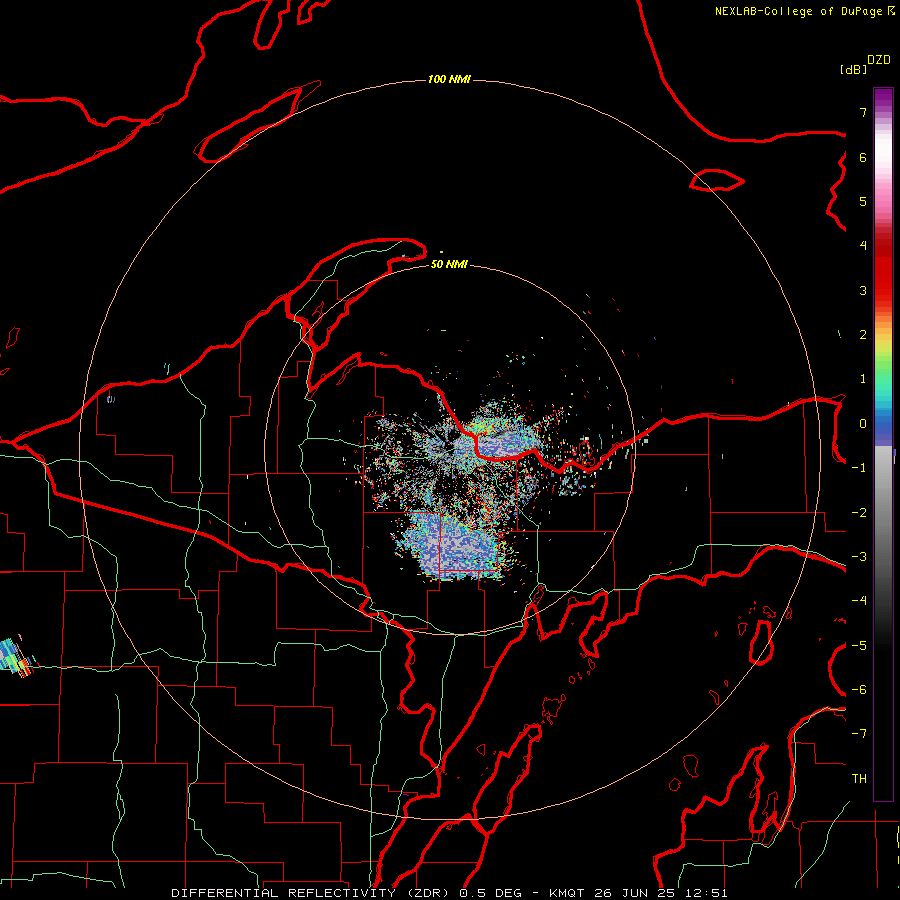Click the TH threshold label on the scale
Image resolution: width=900 pixels, height=900 pixels.
(x=859, y=779)
